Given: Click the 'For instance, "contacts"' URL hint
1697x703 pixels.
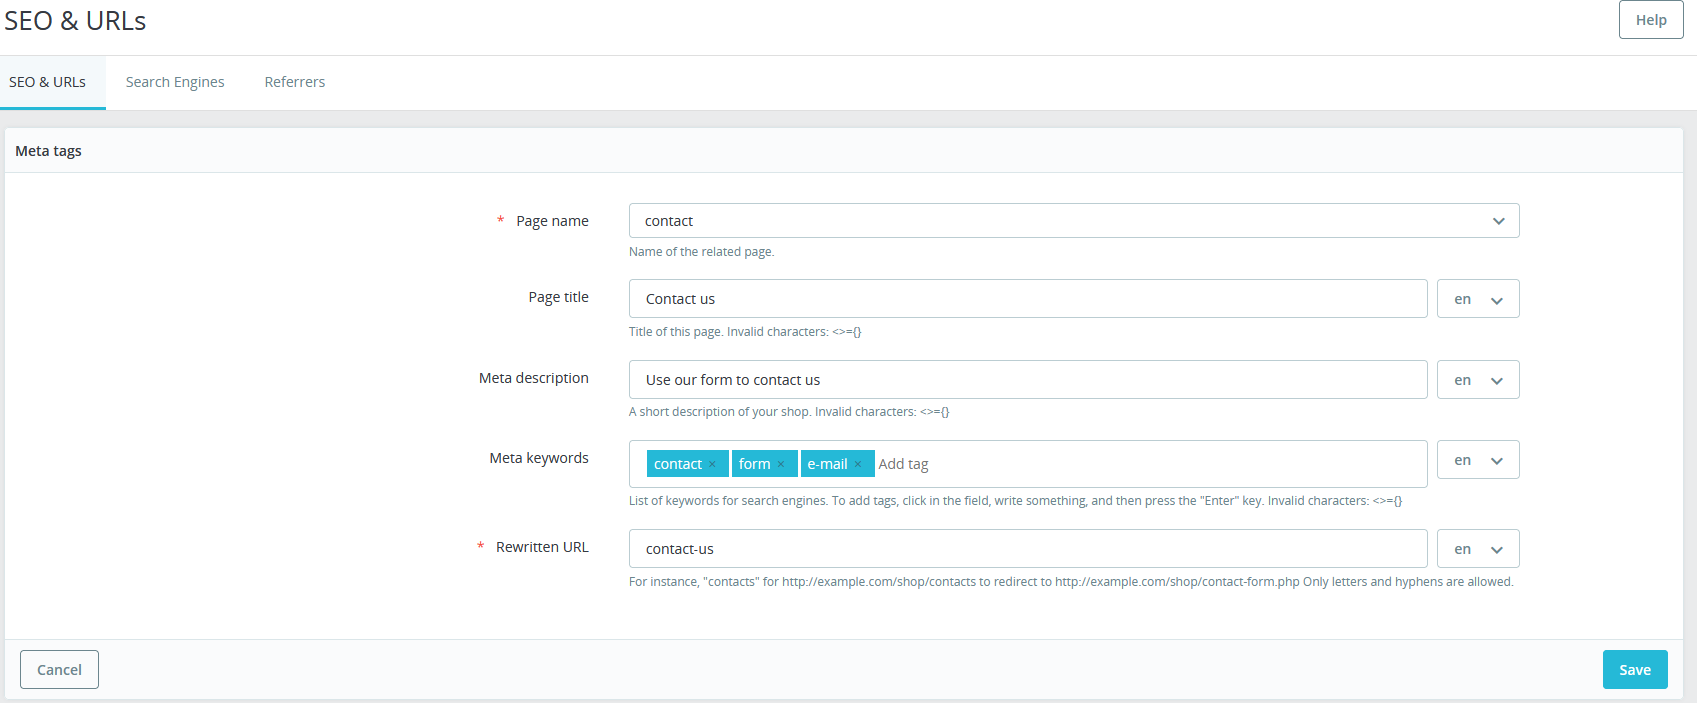Looking at the screenshot, I should pyautogui.click(x=1071, y=582).
